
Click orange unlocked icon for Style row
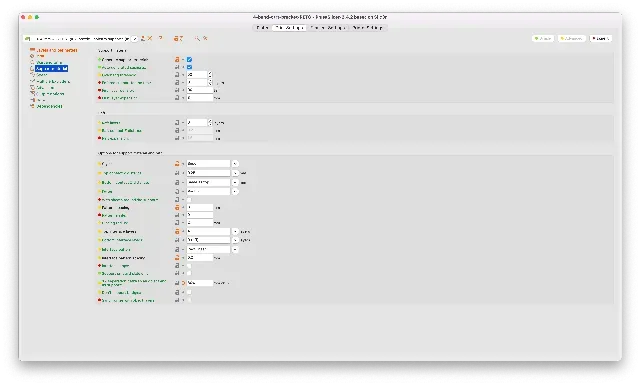point(177,163)
